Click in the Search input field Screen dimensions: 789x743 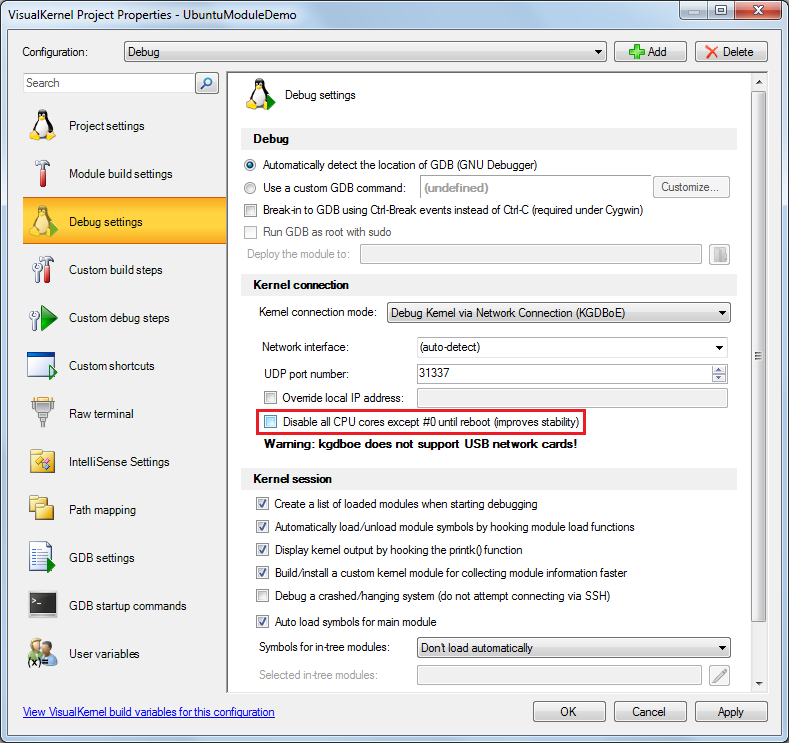point(109,83)
